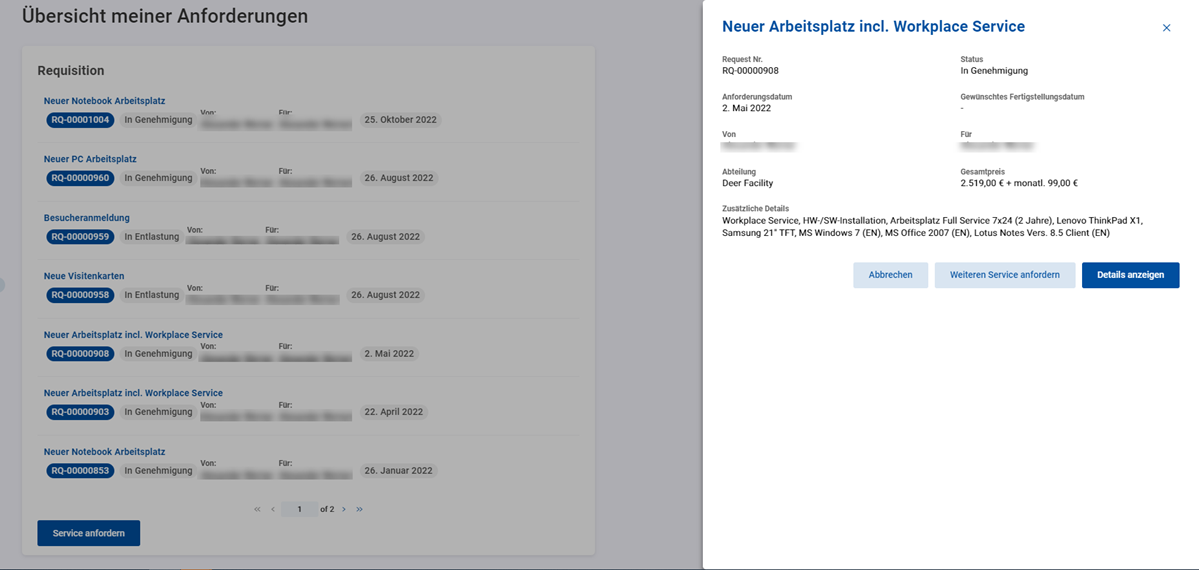Click the Gesamtpreis value 2.519,00 €
1199x570 pixels.
pyautogui.click(x=1019, y=184)
